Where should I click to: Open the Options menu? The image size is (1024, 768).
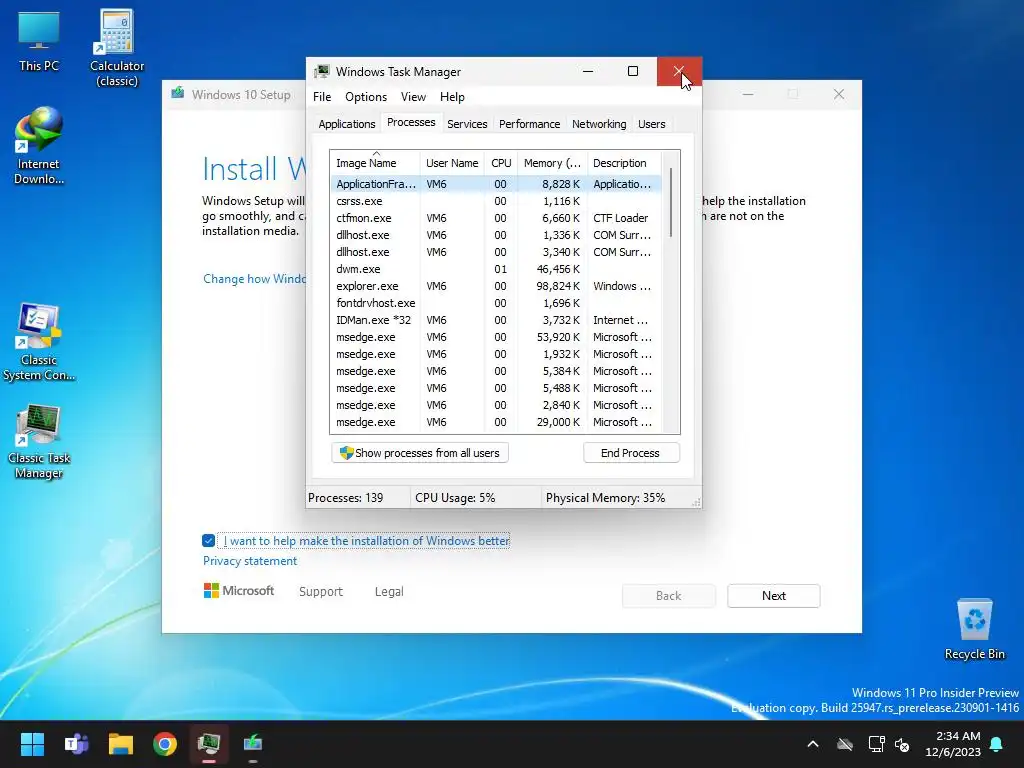pos(366,97)
